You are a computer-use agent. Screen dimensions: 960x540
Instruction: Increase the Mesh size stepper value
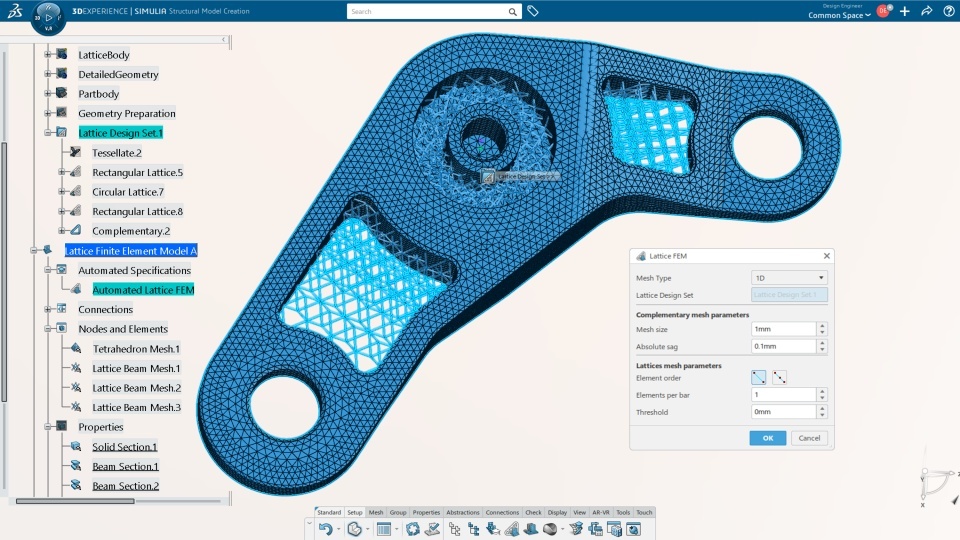click(x=822, y=326)
